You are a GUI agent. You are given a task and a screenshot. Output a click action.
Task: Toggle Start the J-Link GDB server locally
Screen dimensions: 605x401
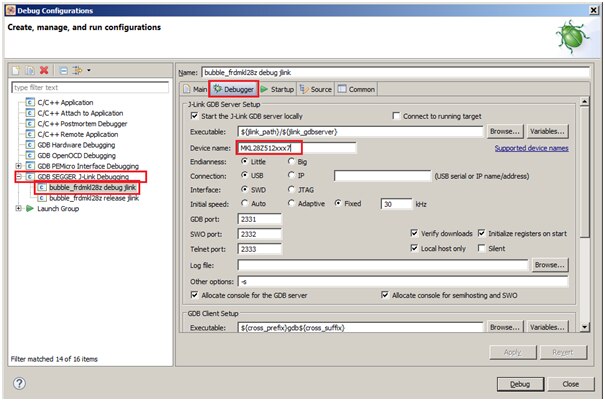tap(194, 115)
